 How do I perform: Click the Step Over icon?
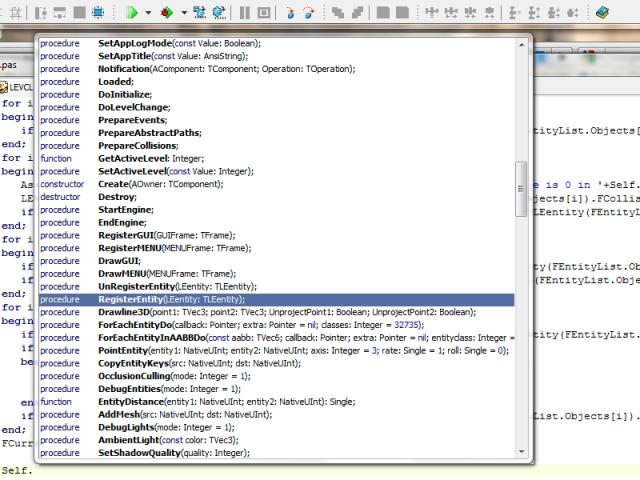click(x=309, y=12)
